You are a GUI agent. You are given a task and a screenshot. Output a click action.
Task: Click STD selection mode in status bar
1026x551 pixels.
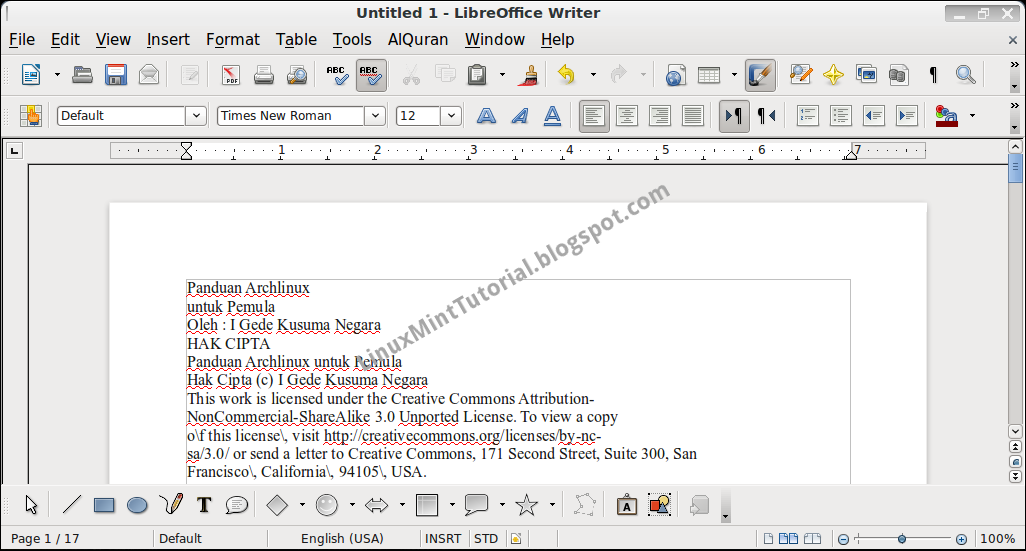(486, 539)
